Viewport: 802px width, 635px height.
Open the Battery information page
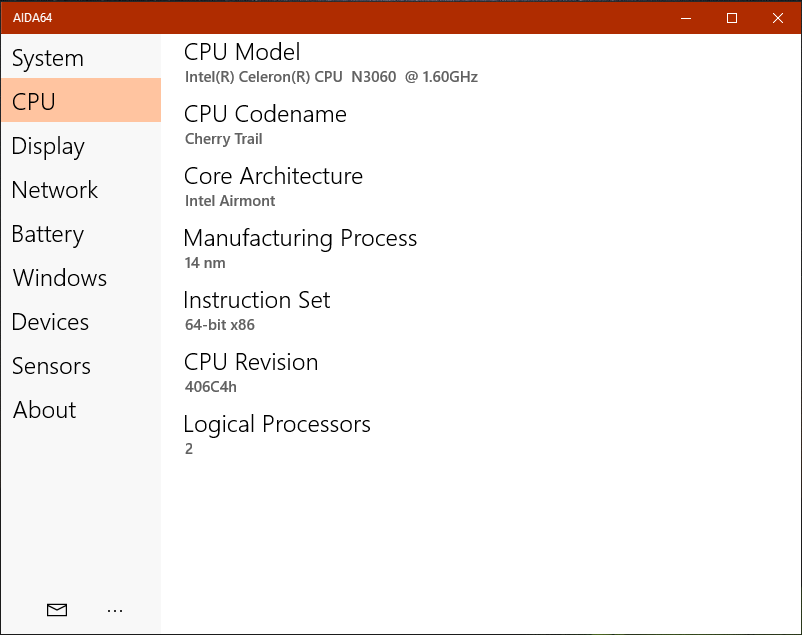click(81, 234)
